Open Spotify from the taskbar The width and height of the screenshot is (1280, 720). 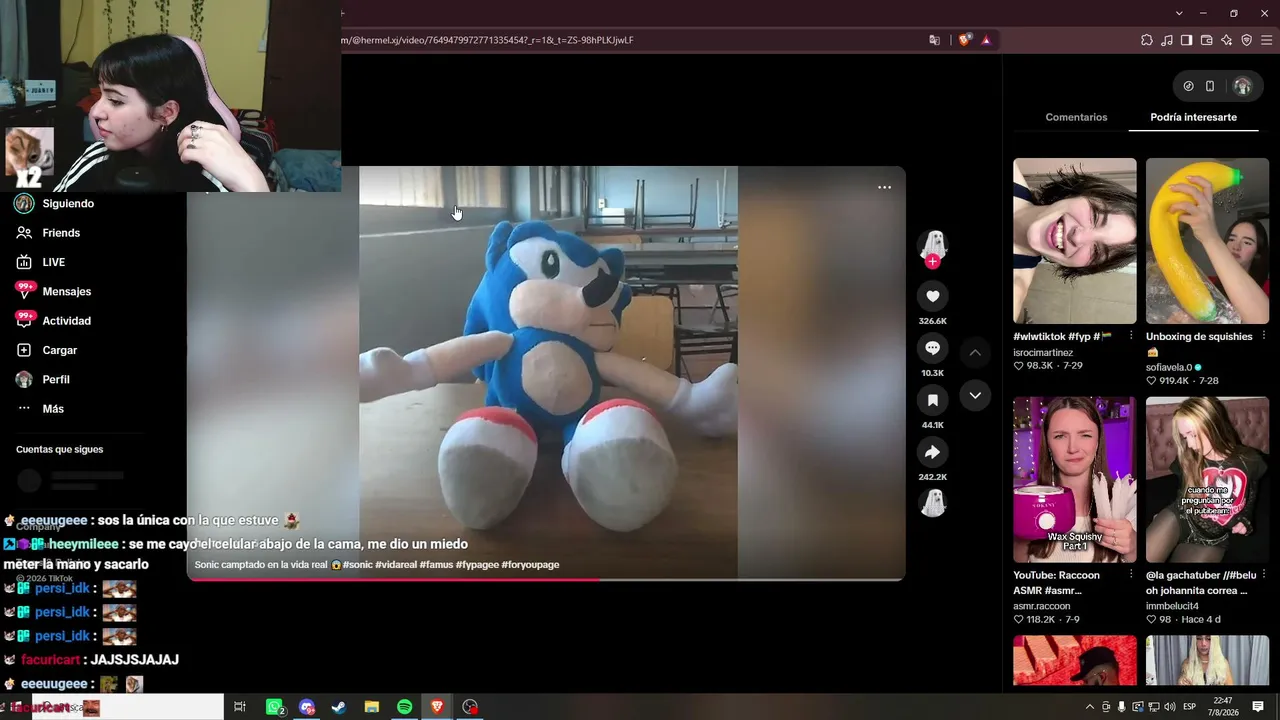pyautogui.click(x=404, y=707)
